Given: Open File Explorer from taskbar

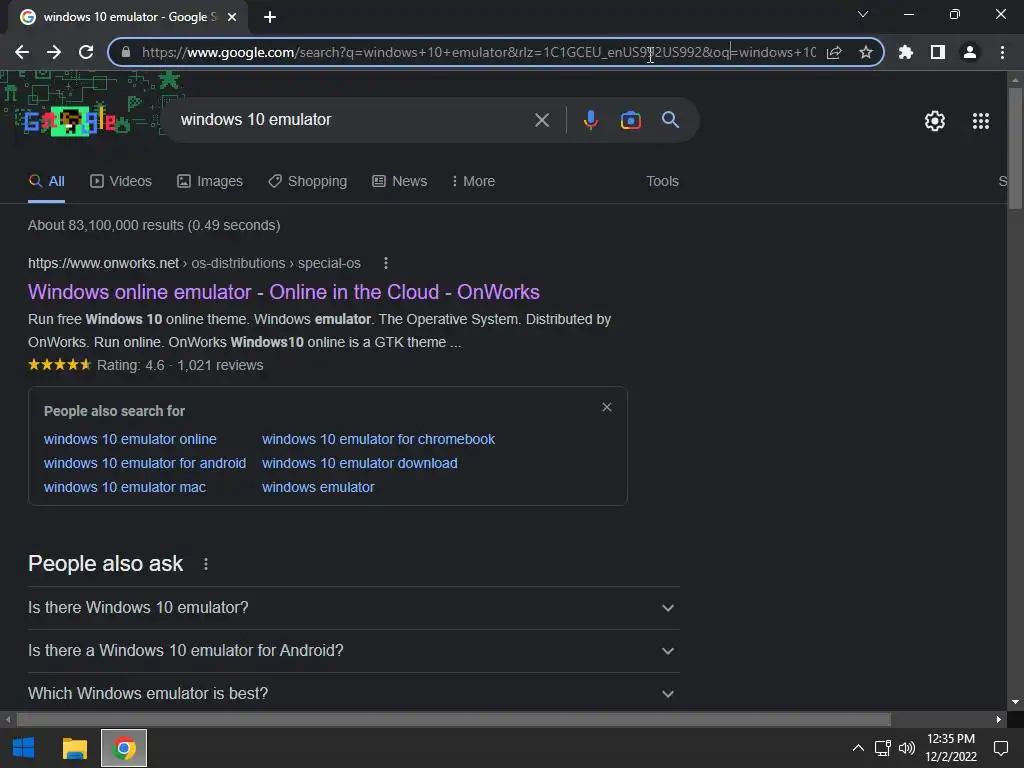Looking at the screenshot, I should (74, 748).
